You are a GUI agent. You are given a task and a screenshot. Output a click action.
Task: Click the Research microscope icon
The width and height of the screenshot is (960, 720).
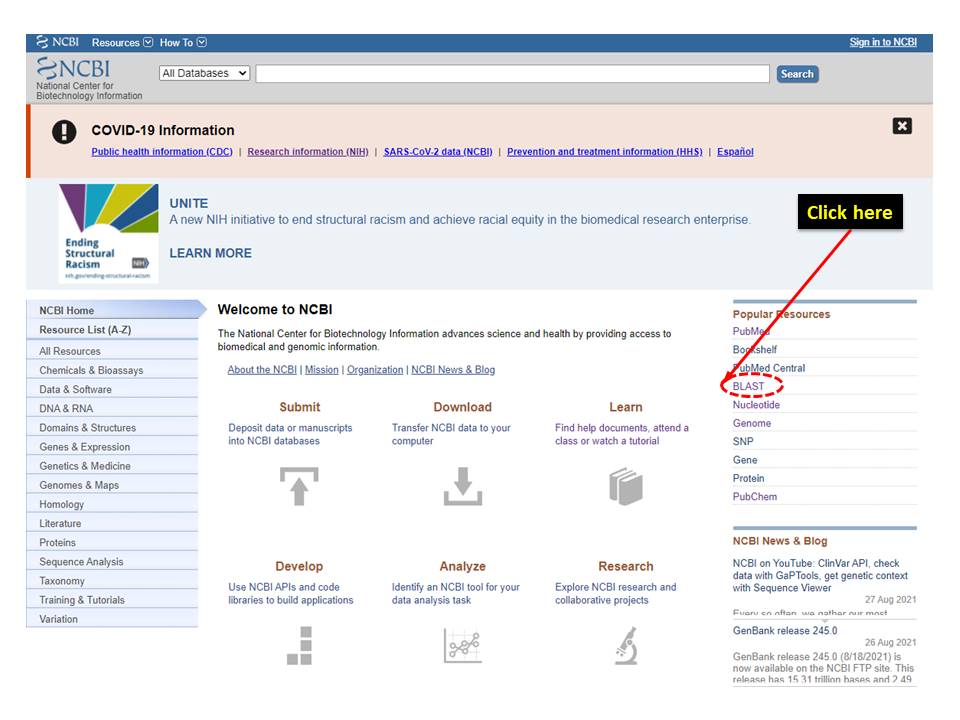pyautogui.click(x=626, y=646)
